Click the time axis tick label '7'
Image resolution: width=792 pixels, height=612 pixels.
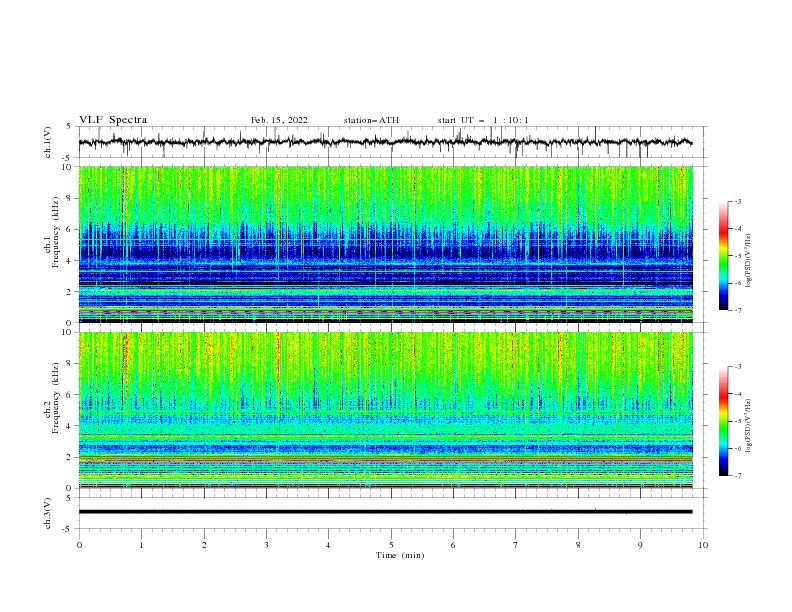point(516,545)
